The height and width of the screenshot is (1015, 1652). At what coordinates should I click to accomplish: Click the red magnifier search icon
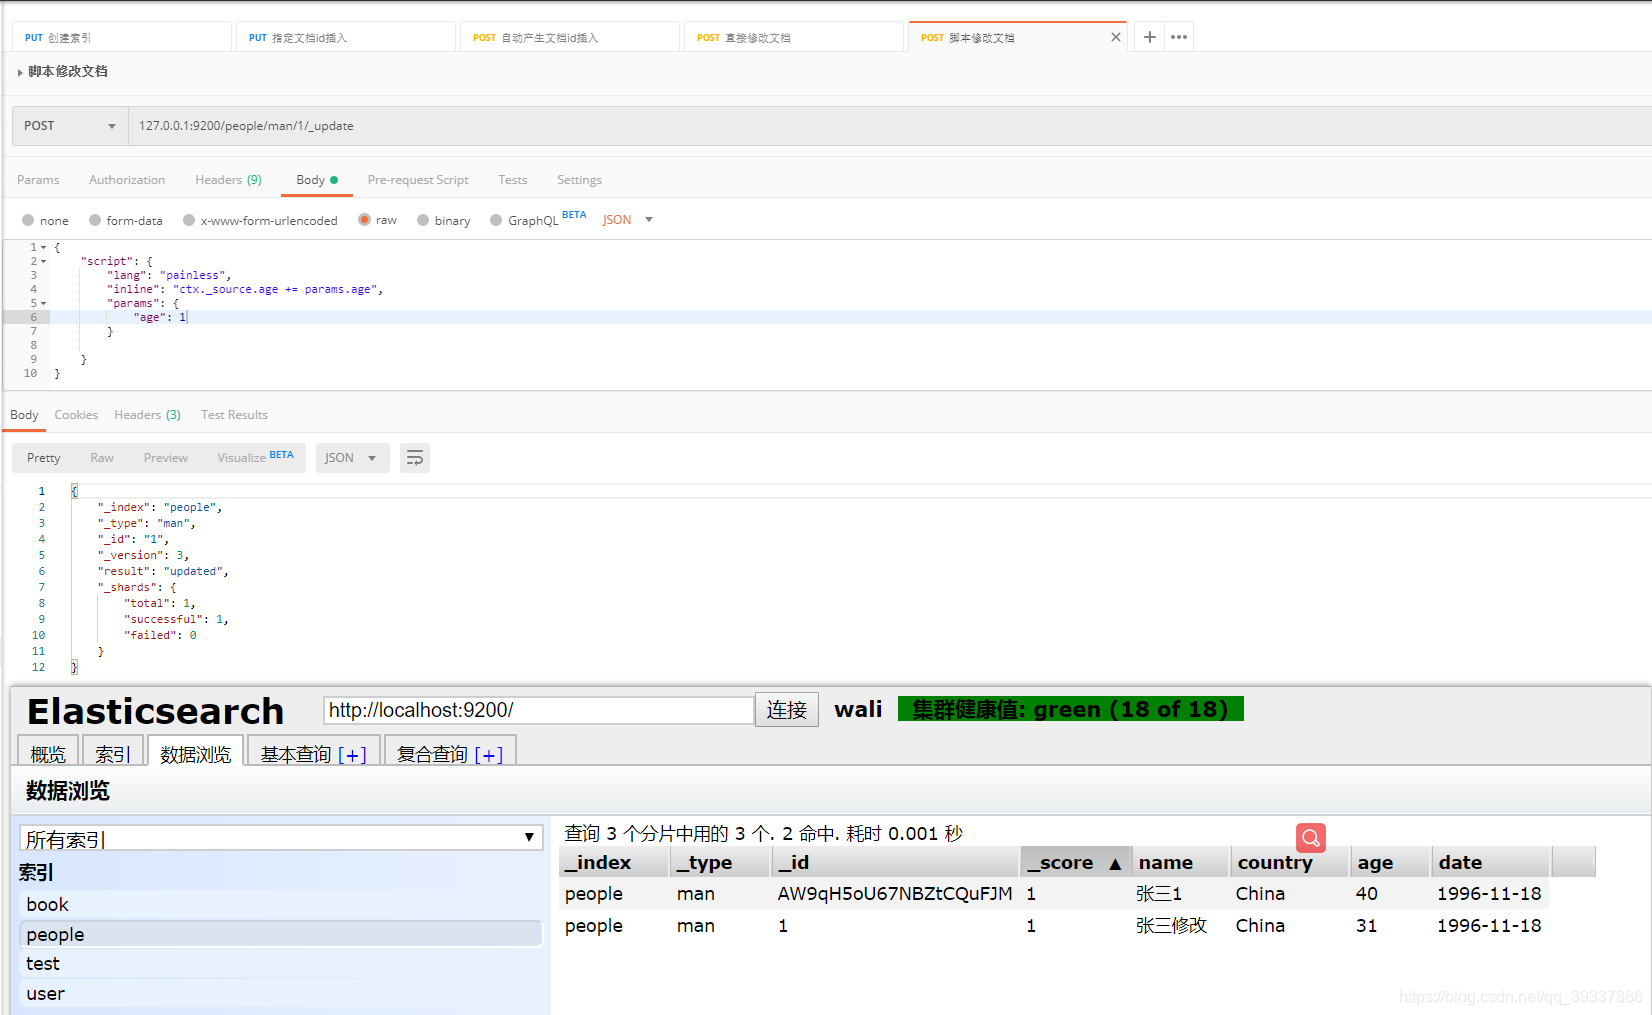tap(1311, 838)
